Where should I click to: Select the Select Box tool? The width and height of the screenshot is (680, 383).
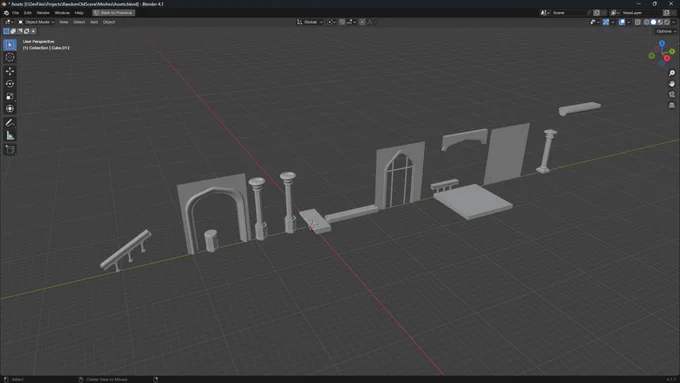point(10,45)
